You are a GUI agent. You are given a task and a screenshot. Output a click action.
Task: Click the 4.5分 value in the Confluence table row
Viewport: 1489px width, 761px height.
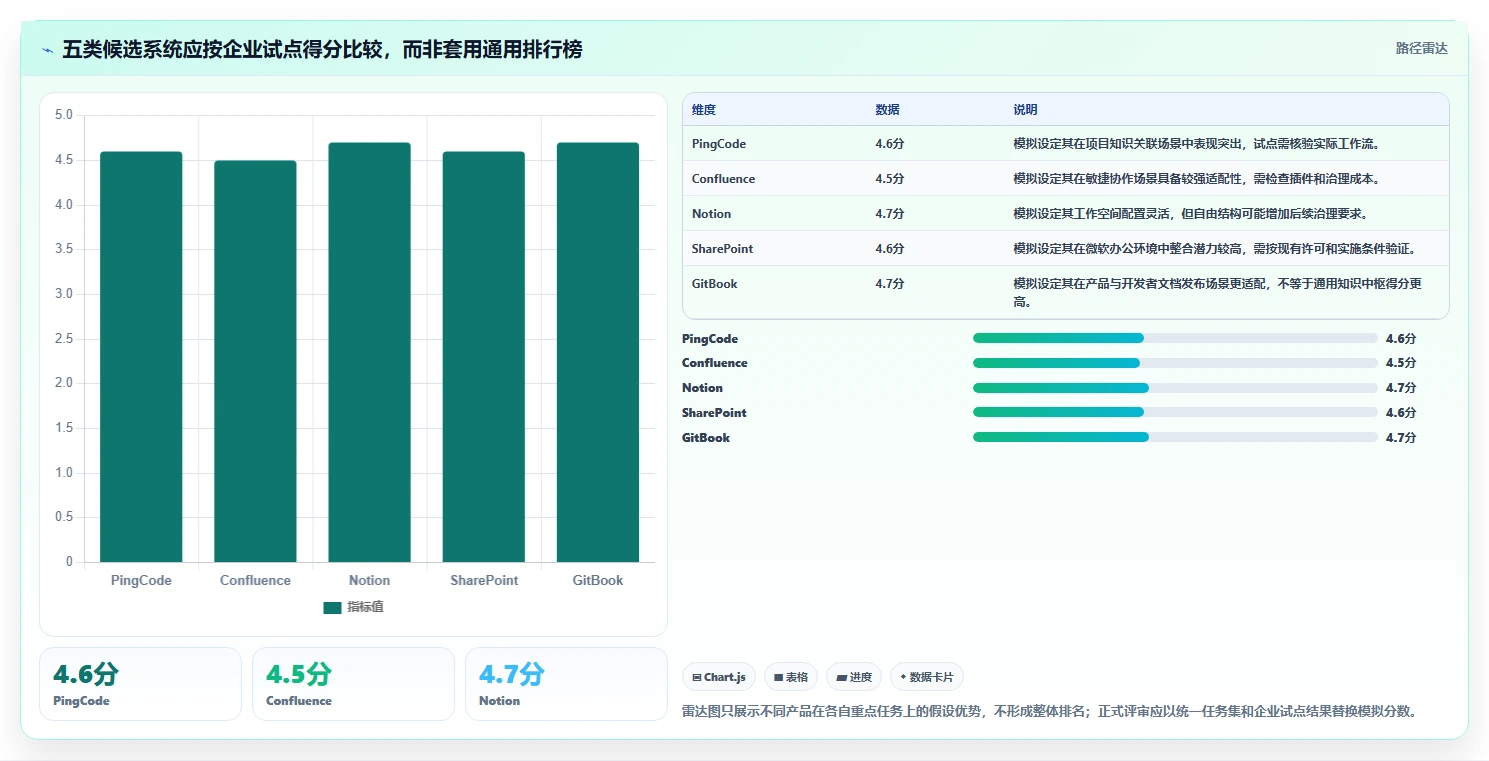889,179
